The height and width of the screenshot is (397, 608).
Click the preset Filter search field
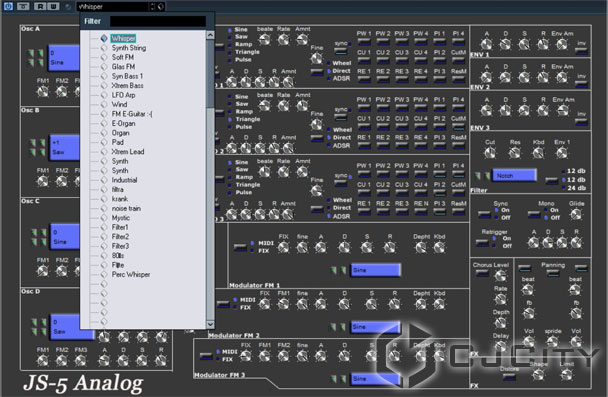tap(158, 21)
